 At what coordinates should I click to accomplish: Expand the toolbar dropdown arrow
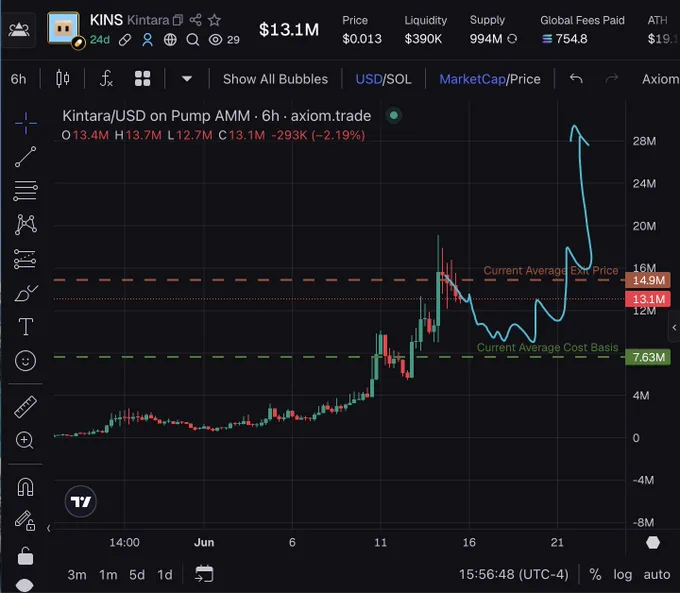[187, 79]
